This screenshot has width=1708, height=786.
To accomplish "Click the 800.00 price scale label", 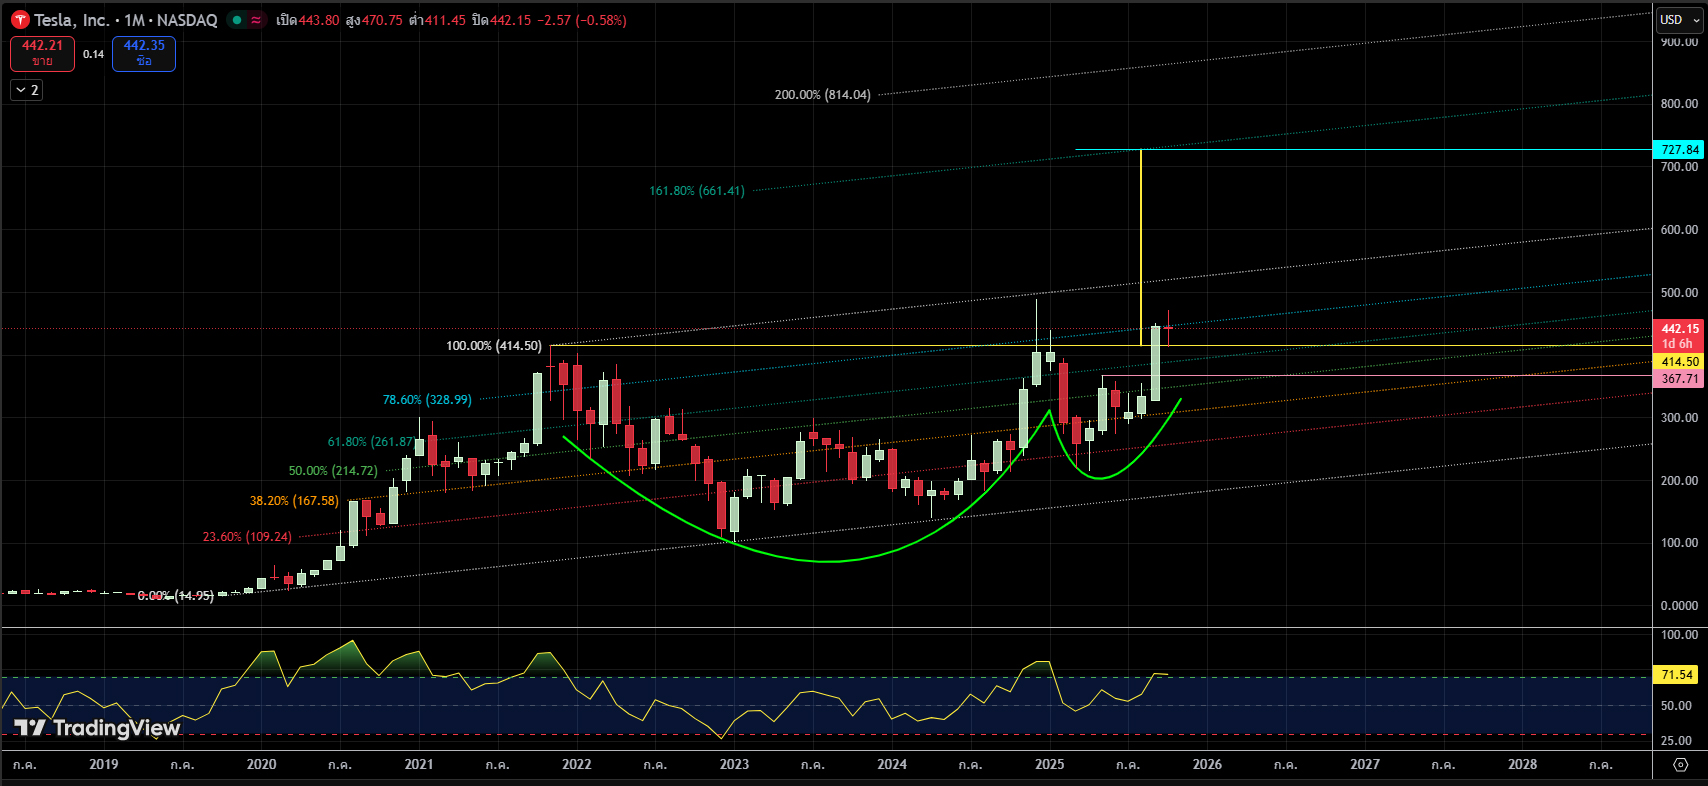I will (x=1679, y=104).
